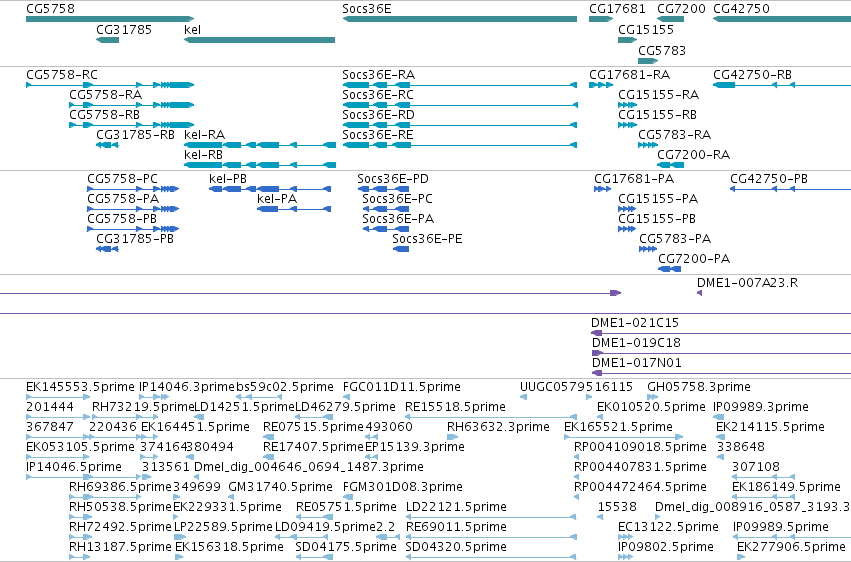Select the kel-PA protein feature
Image resolution: width=851 pixels, height=562 pixels.
click(x=294, y=209)
